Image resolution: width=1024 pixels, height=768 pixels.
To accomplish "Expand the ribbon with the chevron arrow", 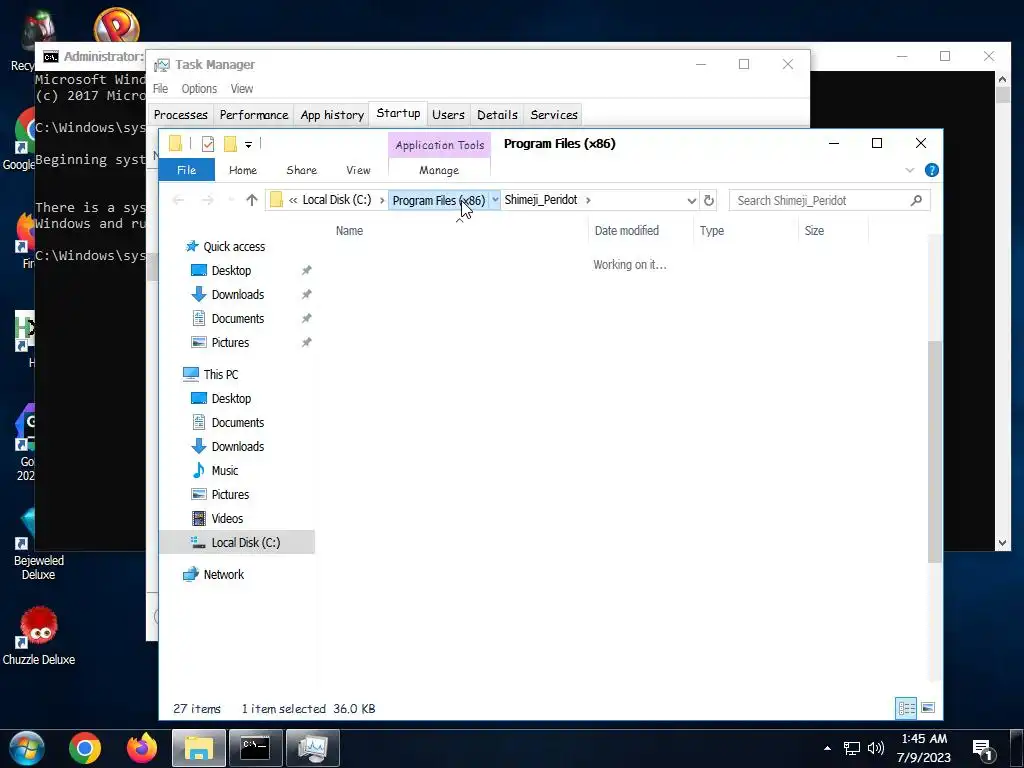I will point(910,170).
